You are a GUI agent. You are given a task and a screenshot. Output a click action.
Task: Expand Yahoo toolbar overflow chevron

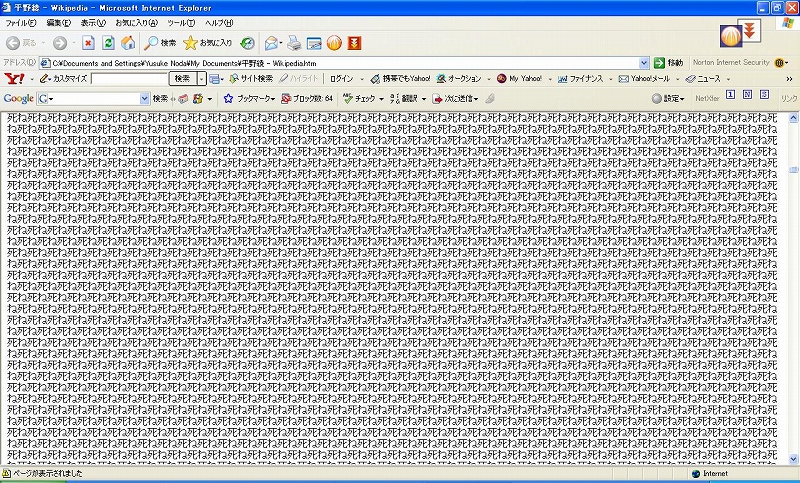click(789, 79)
